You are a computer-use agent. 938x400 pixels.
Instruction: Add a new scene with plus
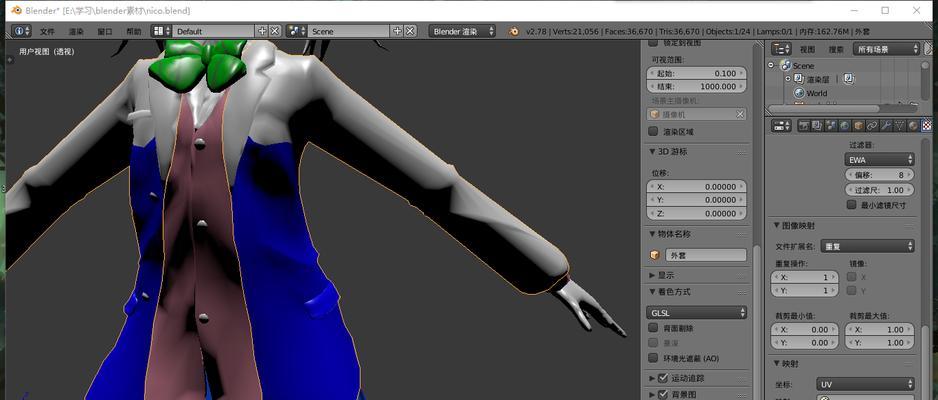pyautogui.click(x=397, y=31)
